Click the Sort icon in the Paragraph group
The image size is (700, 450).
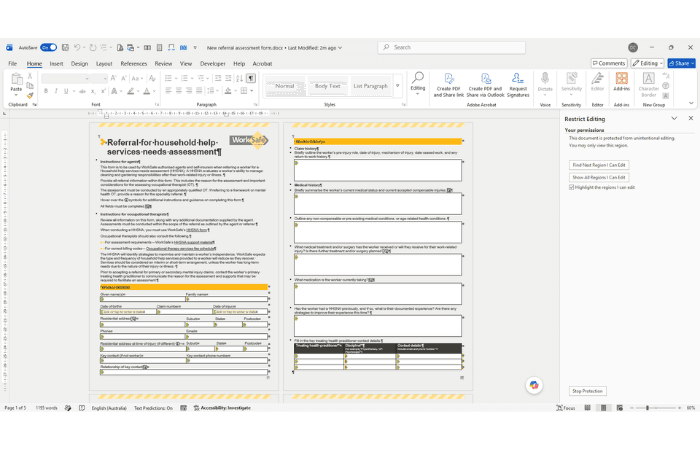[239, 78]
